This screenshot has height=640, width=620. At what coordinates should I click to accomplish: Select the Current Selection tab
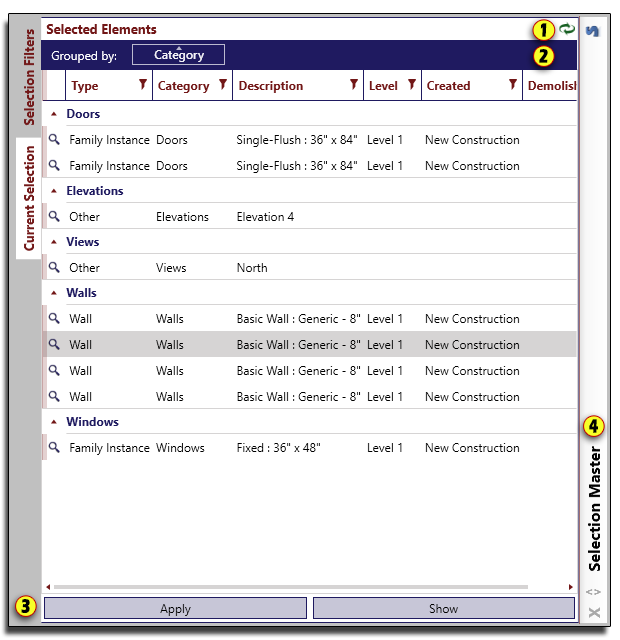[29, 198]
